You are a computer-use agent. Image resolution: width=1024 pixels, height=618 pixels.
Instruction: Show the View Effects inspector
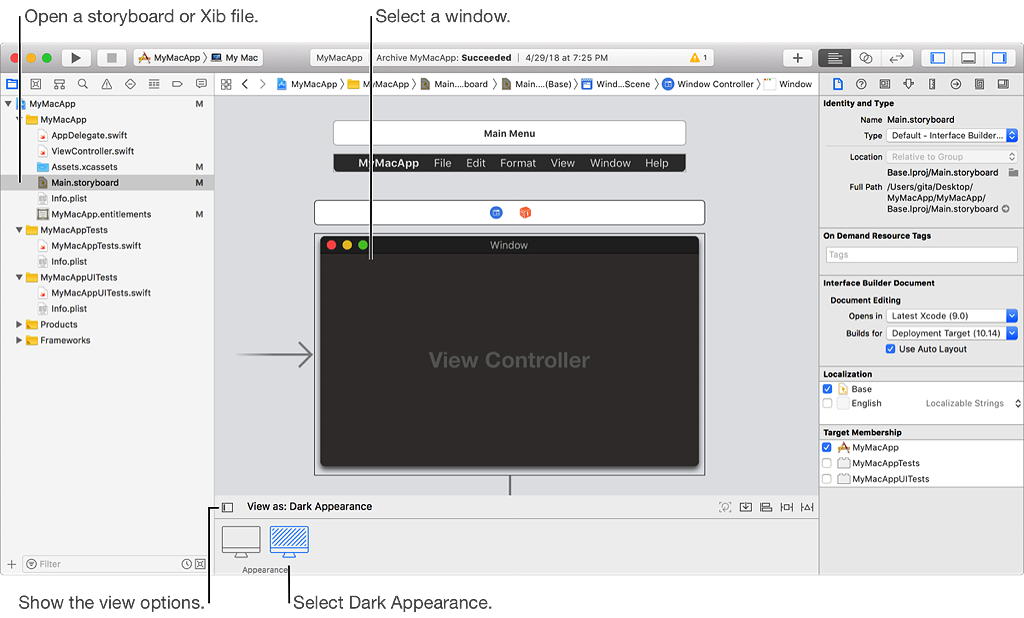(x=1003, y=84)
